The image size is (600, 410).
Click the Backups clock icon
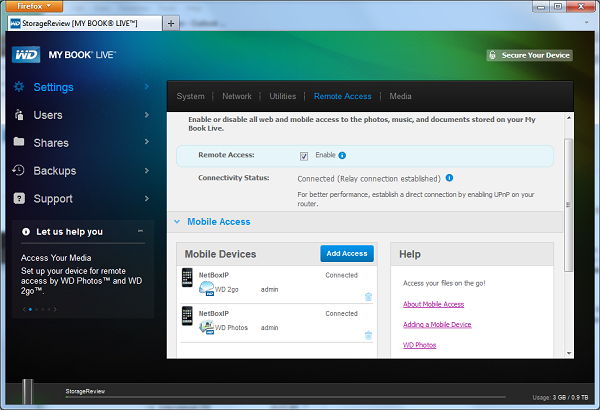coord(18,170)
